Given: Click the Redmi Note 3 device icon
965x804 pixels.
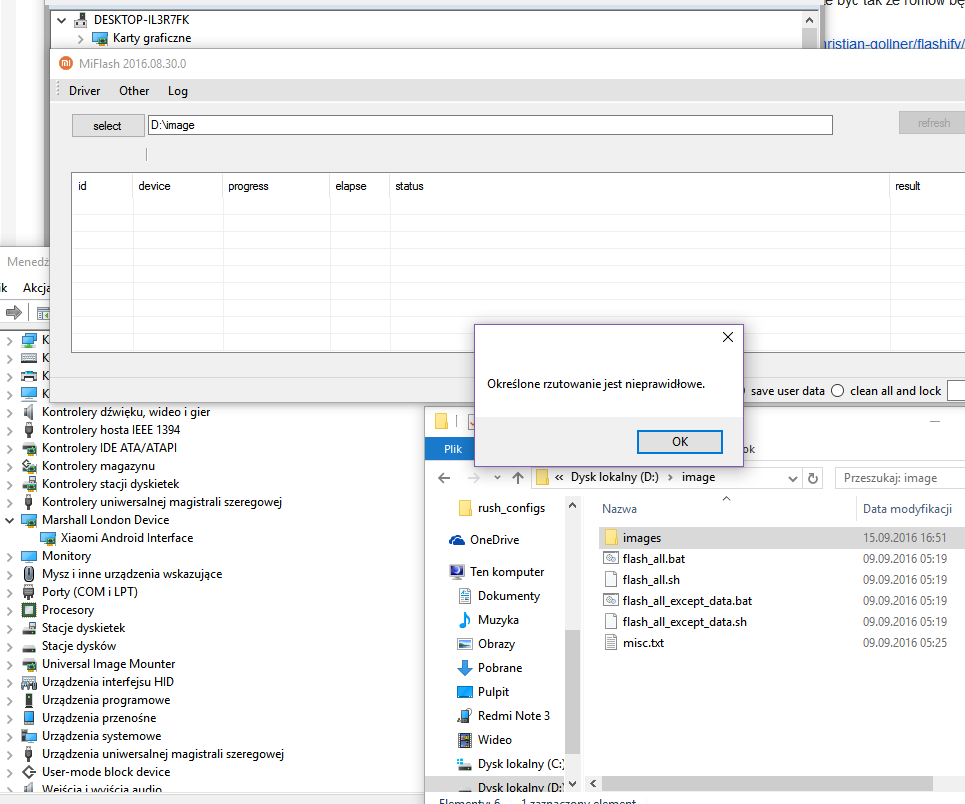Looking at the screenshot, I should coord(464,716).
